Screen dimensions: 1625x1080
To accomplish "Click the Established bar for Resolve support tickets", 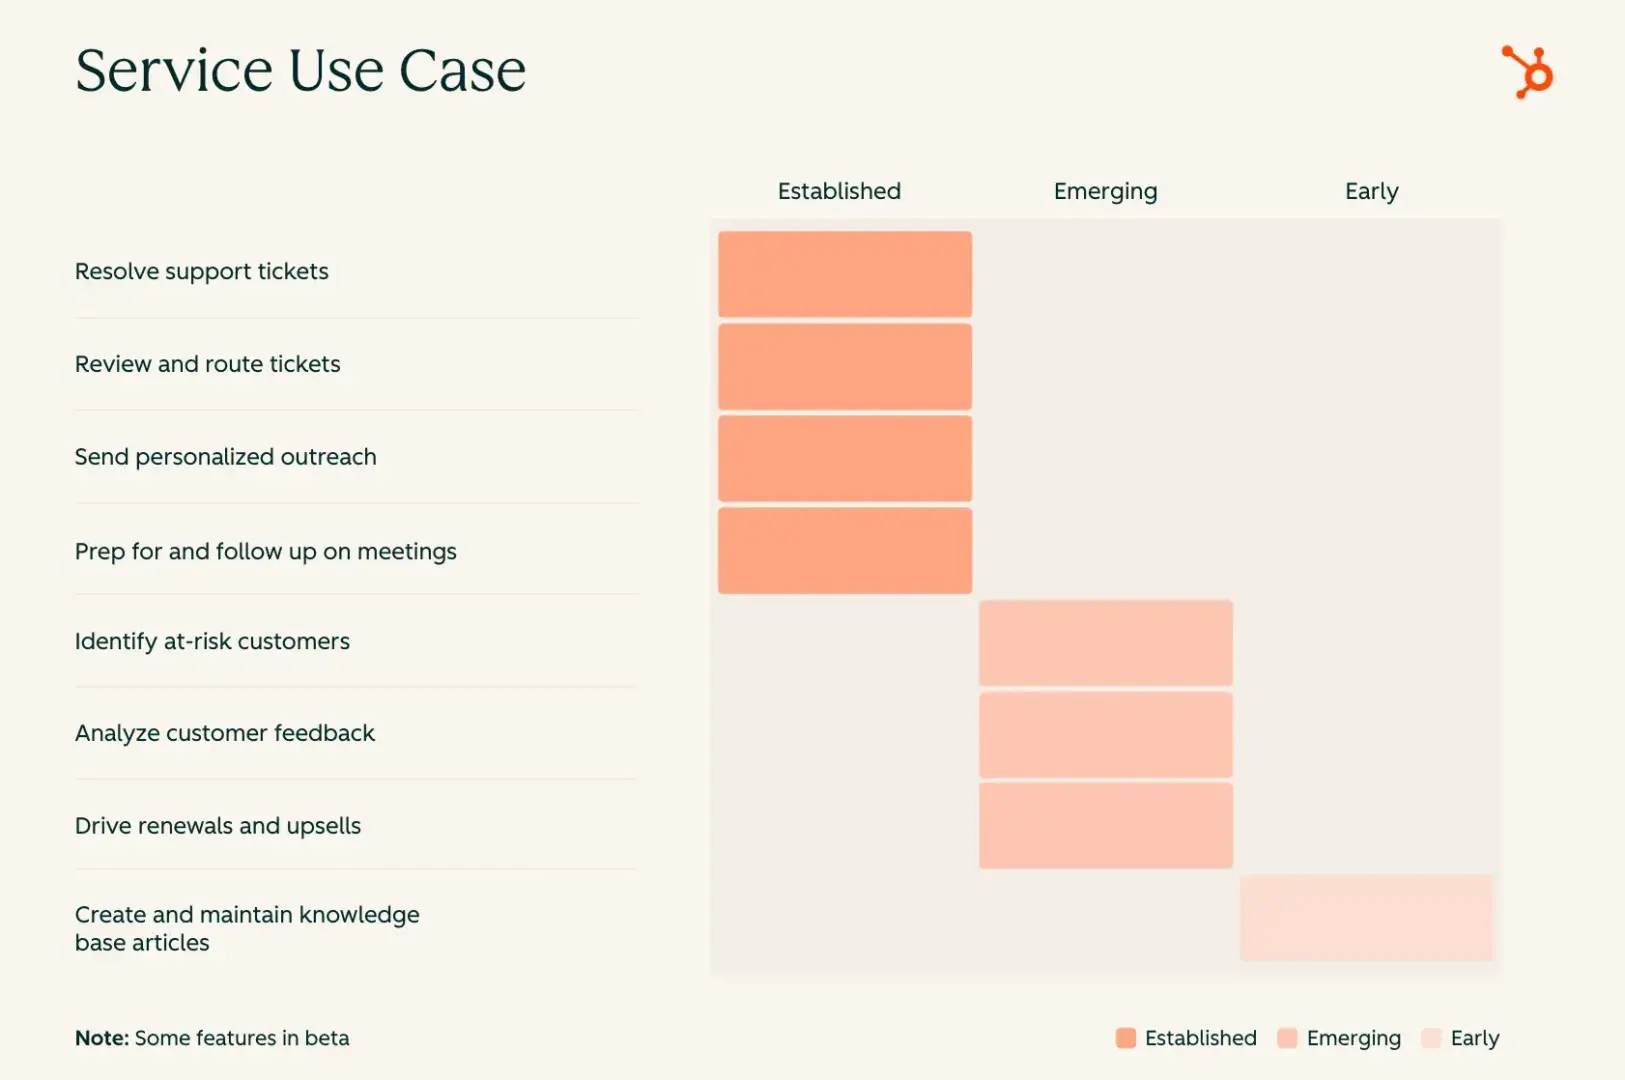I will click(x=845, y=274).
